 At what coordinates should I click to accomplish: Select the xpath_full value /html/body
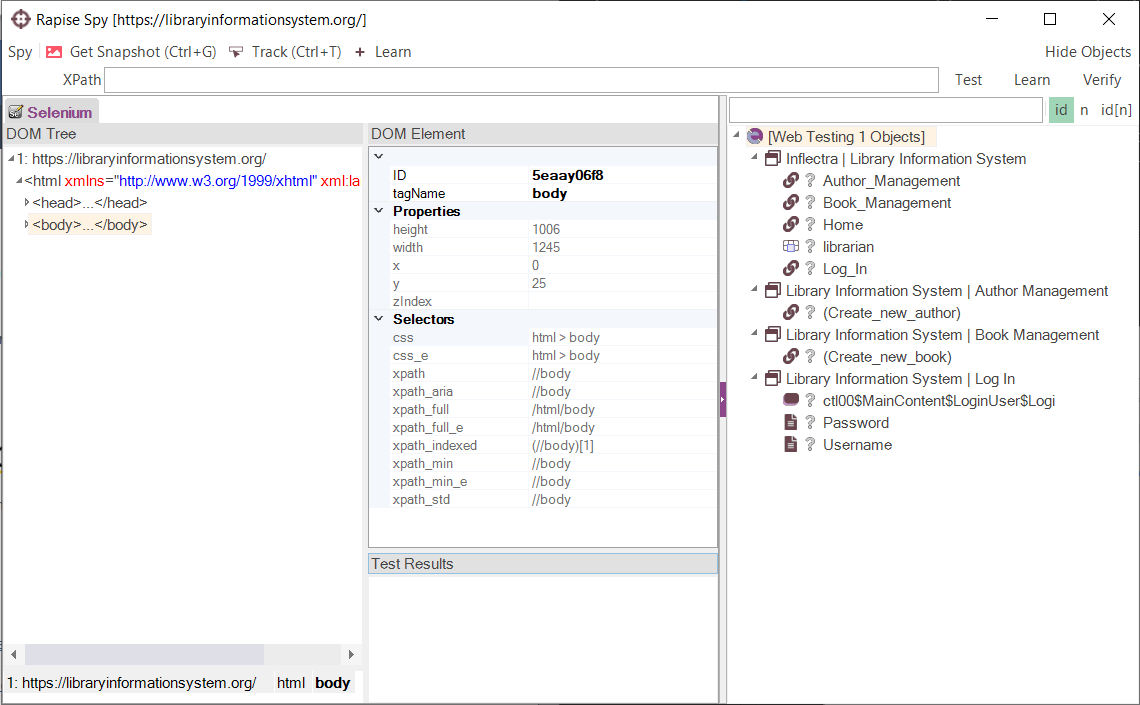(x=563, y=409)
